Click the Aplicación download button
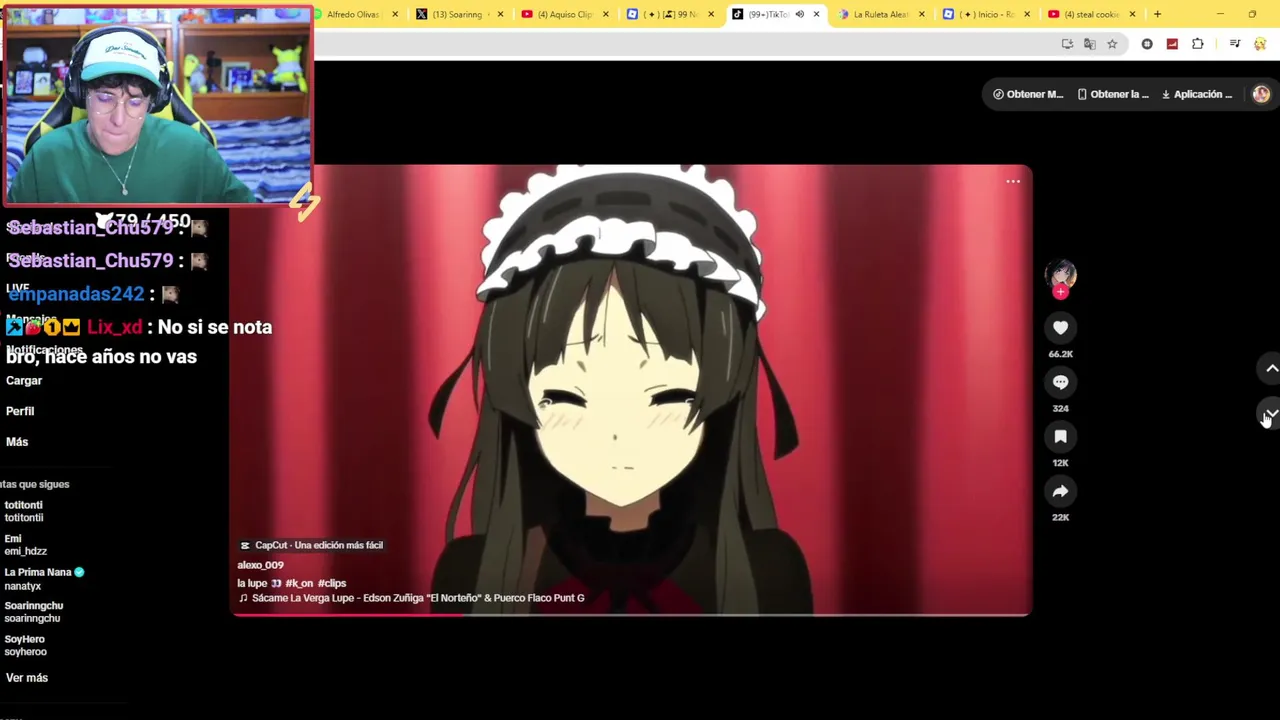Viewport: 1280px width, 720px height. [1197, 94]
